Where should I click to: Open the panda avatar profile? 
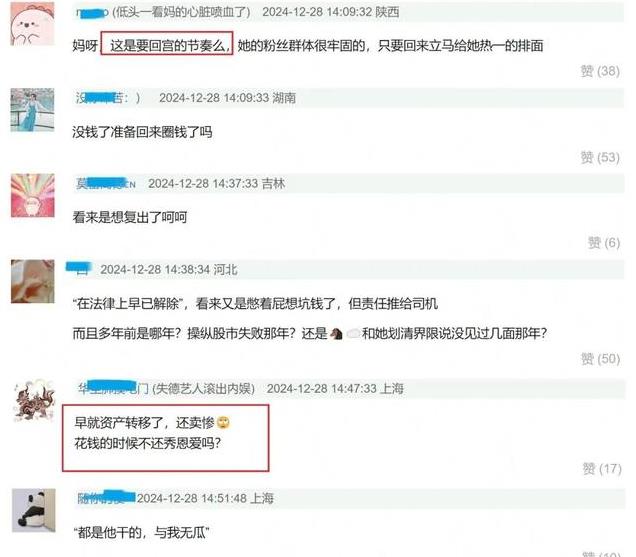coord(34,510)
